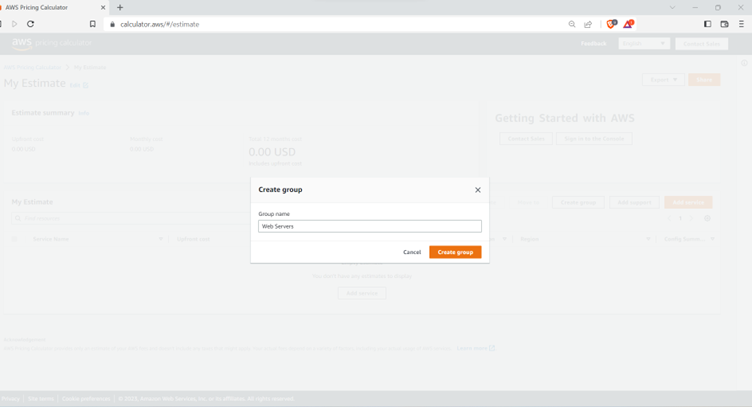The height and width of the screenshot is (407, 752).
Task: Click the orange Create group button
Action: [x=455, y=252]
